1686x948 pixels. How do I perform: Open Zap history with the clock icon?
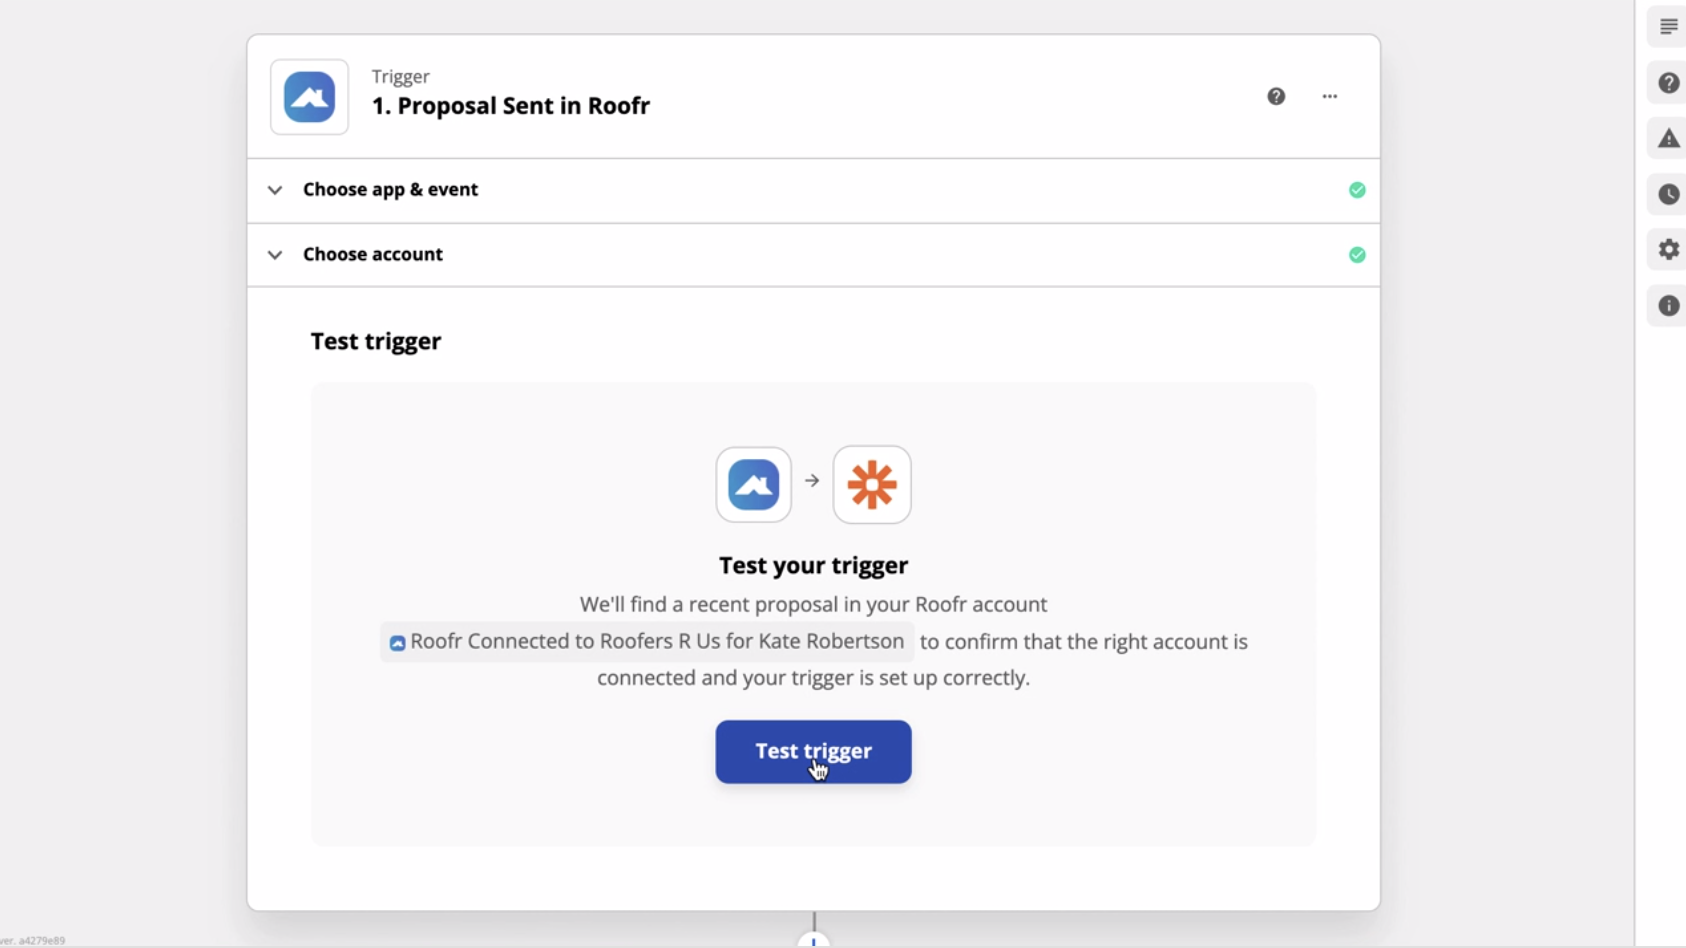(1668, 194)
